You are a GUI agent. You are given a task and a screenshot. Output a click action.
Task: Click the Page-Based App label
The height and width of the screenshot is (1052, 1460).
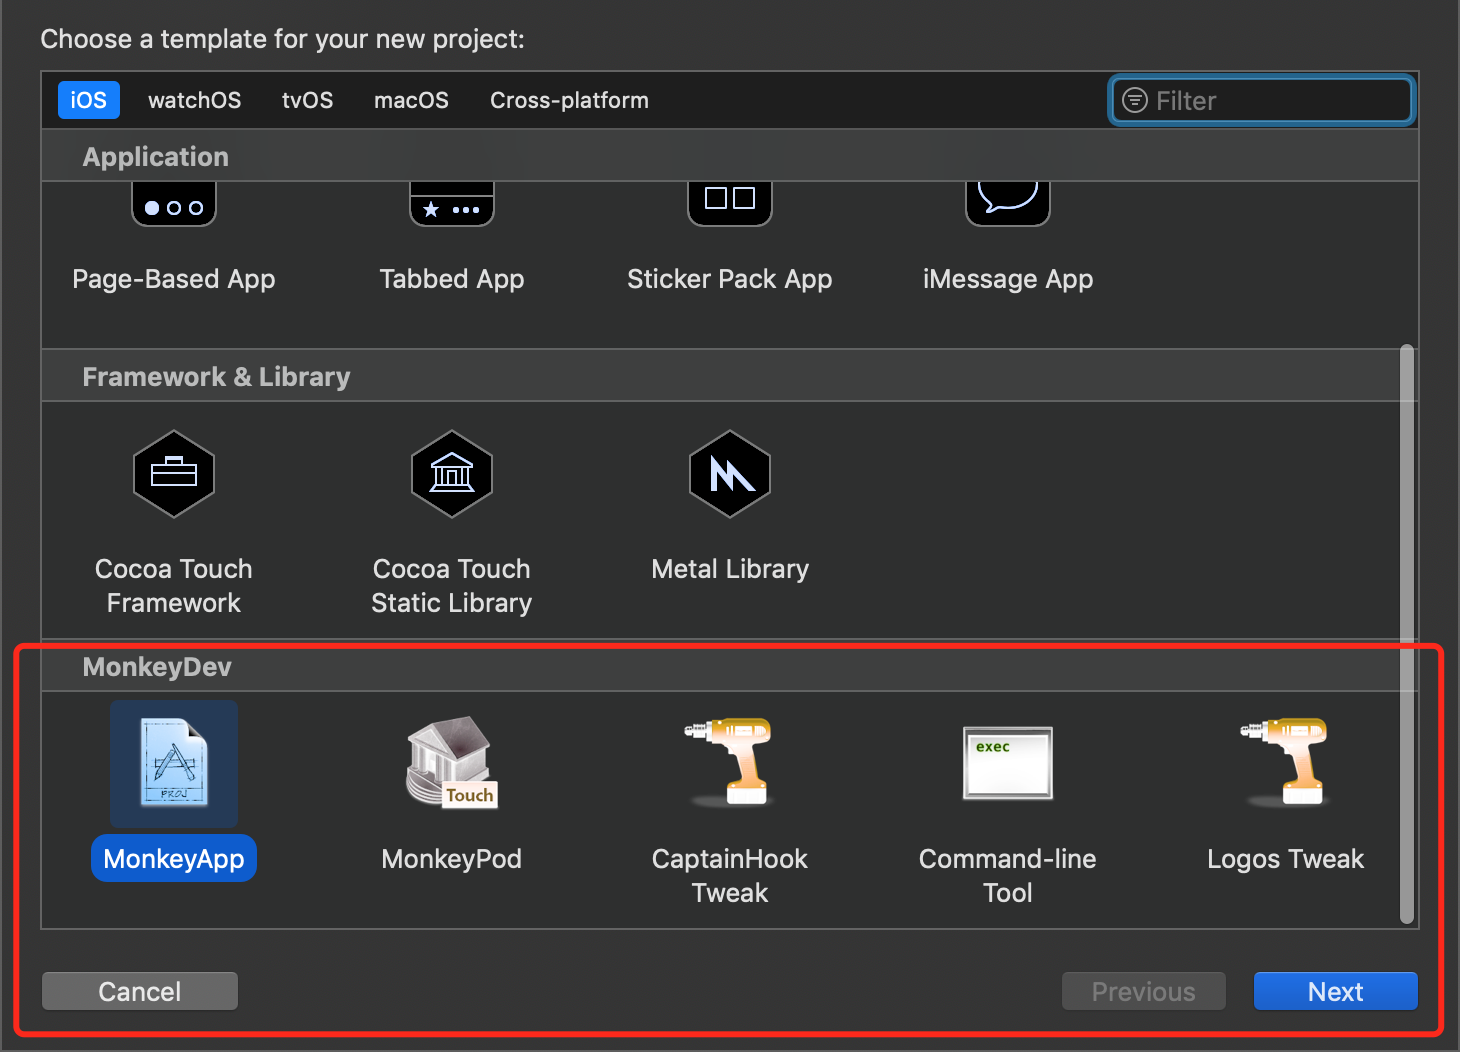tap(174, 279)
